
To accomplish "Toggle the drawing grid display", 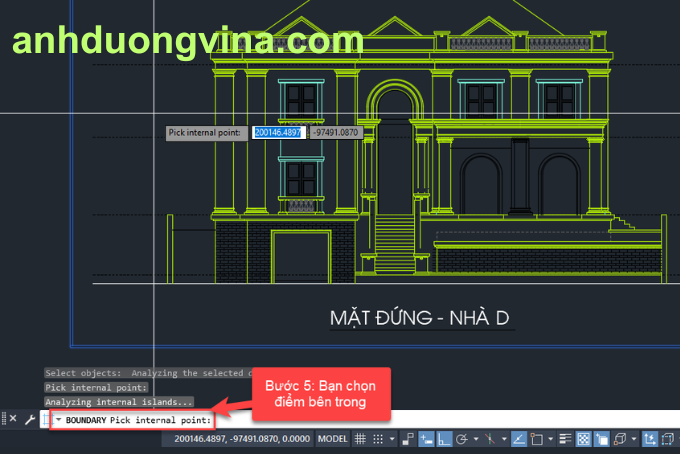I will tap(360, 439).
